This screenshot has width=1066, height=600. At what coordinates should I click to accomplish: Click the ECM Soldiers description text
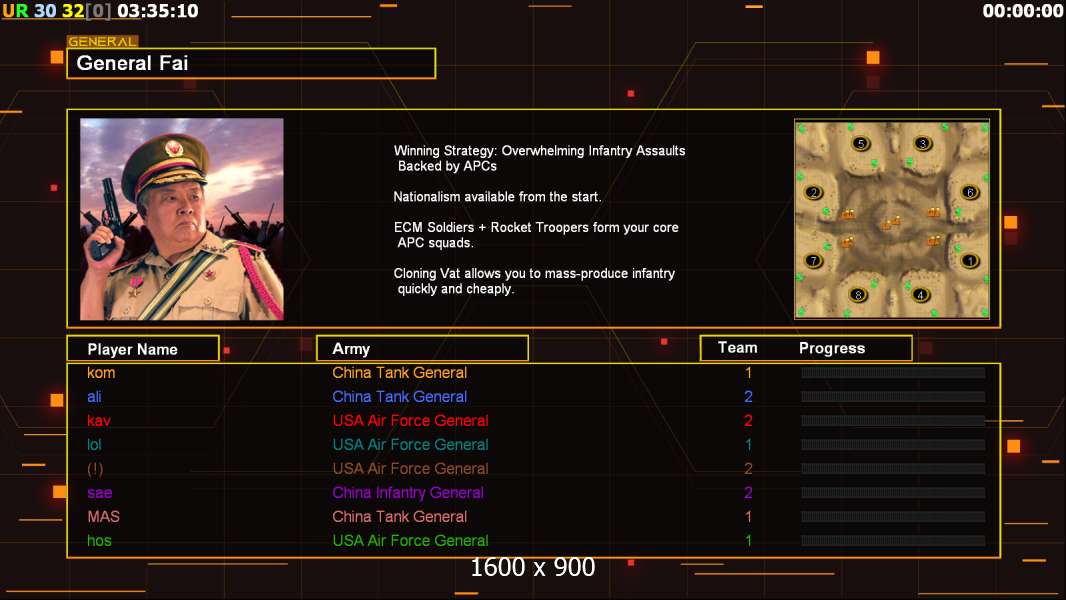tap(536, 235)
